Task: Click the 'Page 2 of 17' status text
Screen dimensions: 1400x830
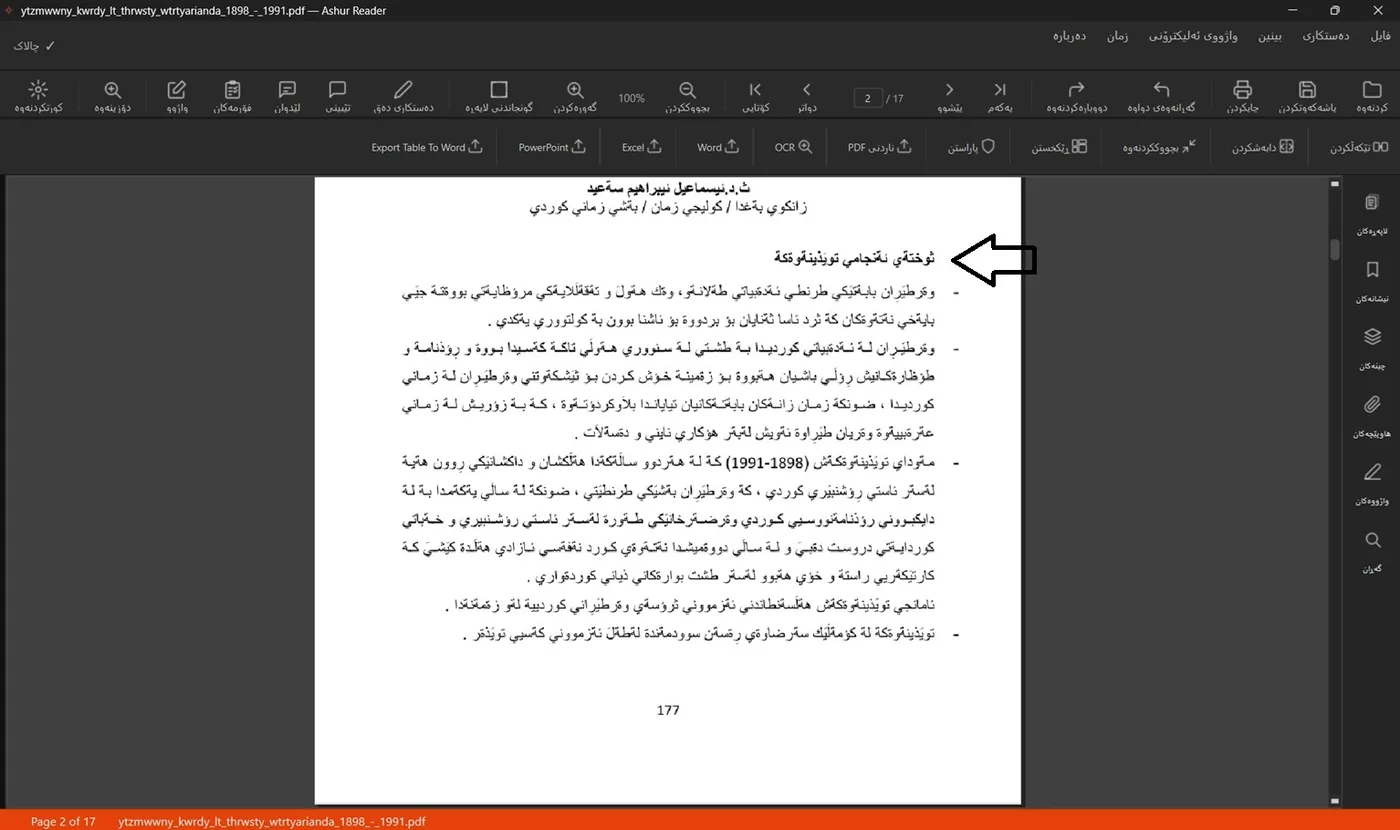Action: (63, 821)
